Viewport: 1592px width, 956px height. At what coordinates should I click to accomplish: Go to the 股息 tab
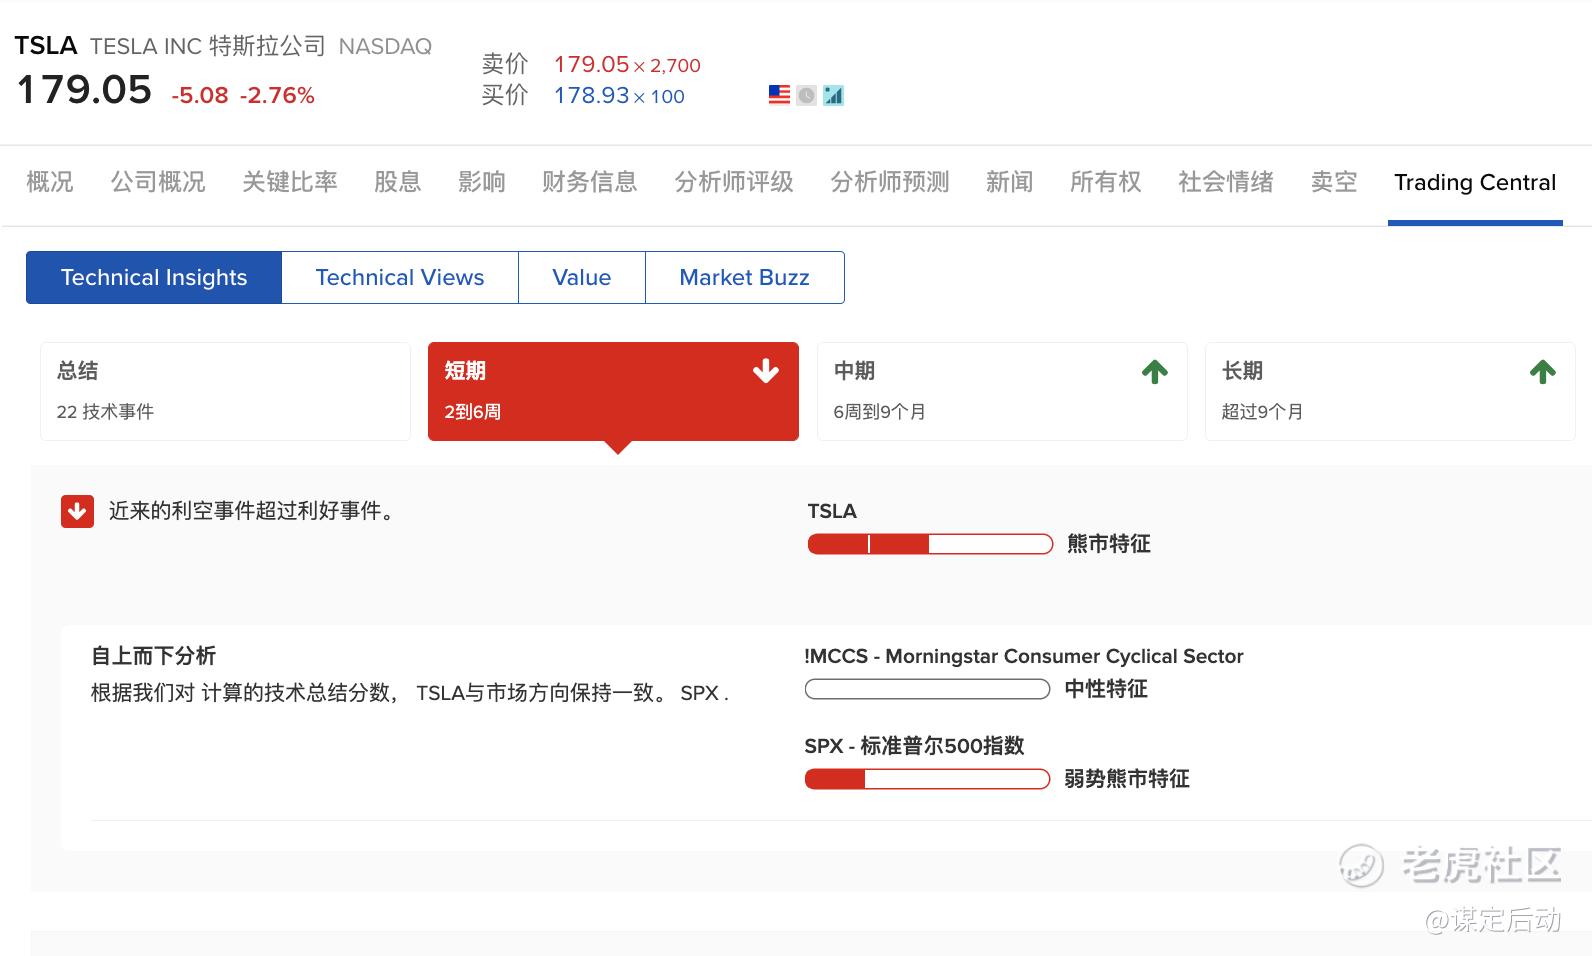[x=398, y=182]
